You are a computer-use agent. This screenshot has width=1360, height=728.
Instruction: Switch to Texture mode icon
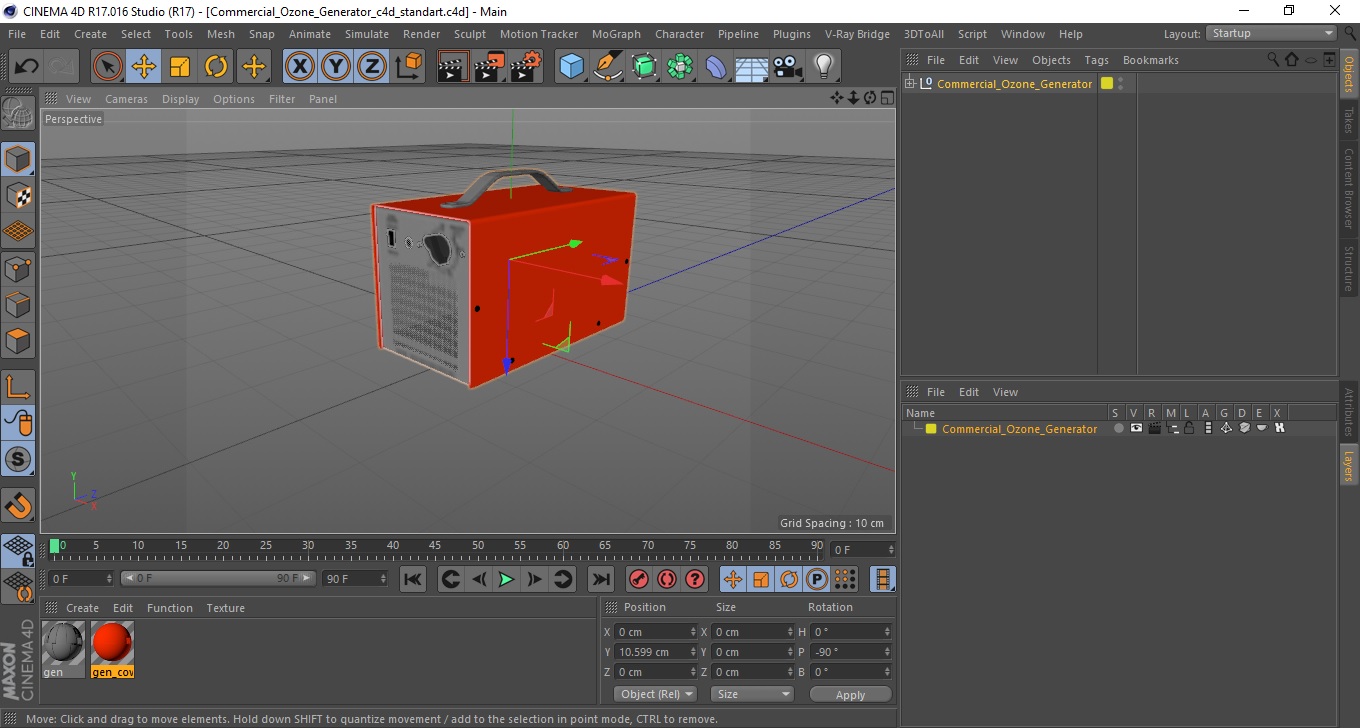(18, 195)
